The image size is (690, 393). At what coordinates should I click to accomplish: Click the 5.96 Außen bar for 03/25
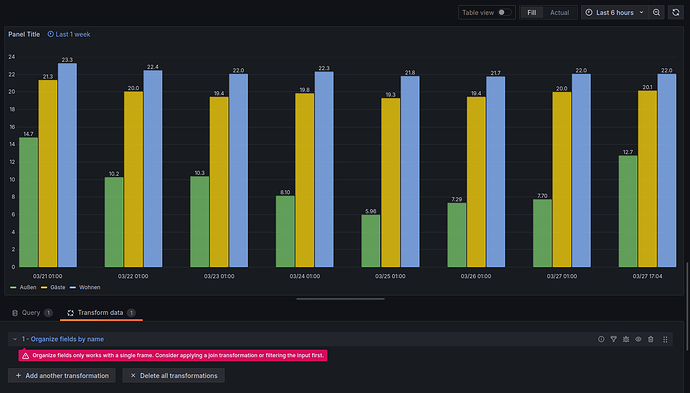pos(371,241)
